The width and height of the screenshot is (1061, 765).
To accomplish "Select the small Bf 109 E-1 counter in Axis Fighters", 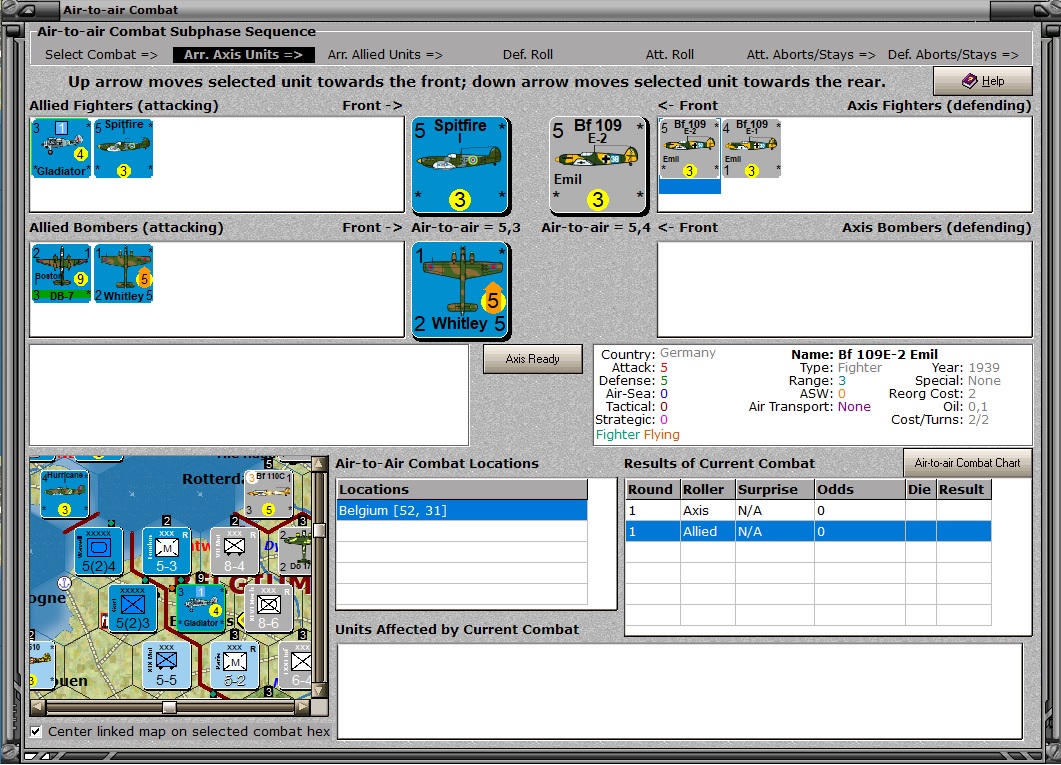I will tap(751, 149).
